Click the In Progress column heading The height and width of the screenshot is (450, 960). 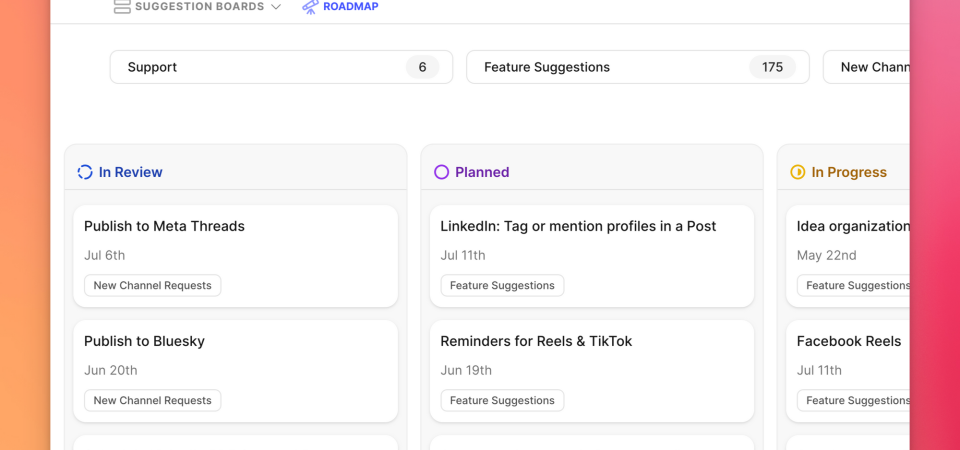point(849,172)
